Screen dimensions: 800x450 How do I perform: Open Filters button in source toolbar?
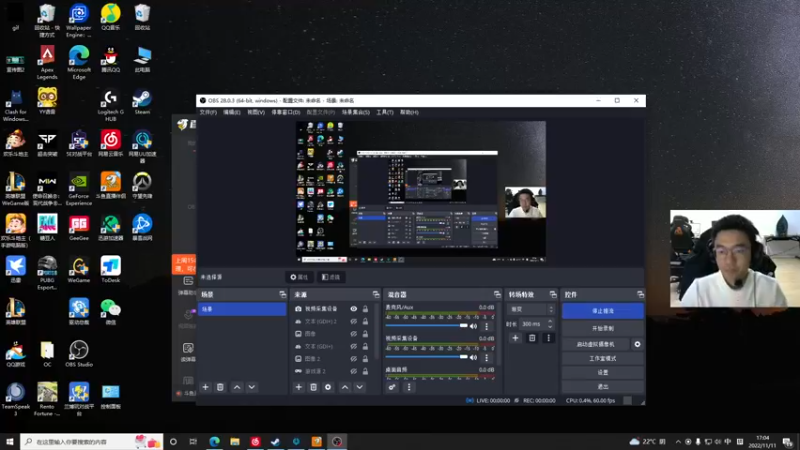pos(331,277)
